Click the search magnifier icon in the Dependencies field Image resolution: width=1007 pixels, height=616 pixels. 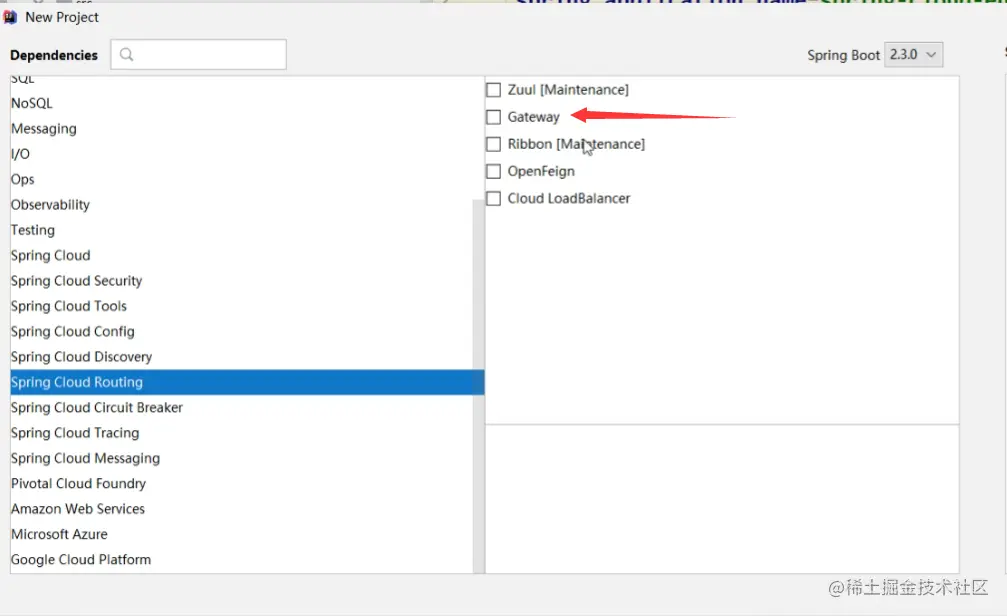tap(127, 55)
